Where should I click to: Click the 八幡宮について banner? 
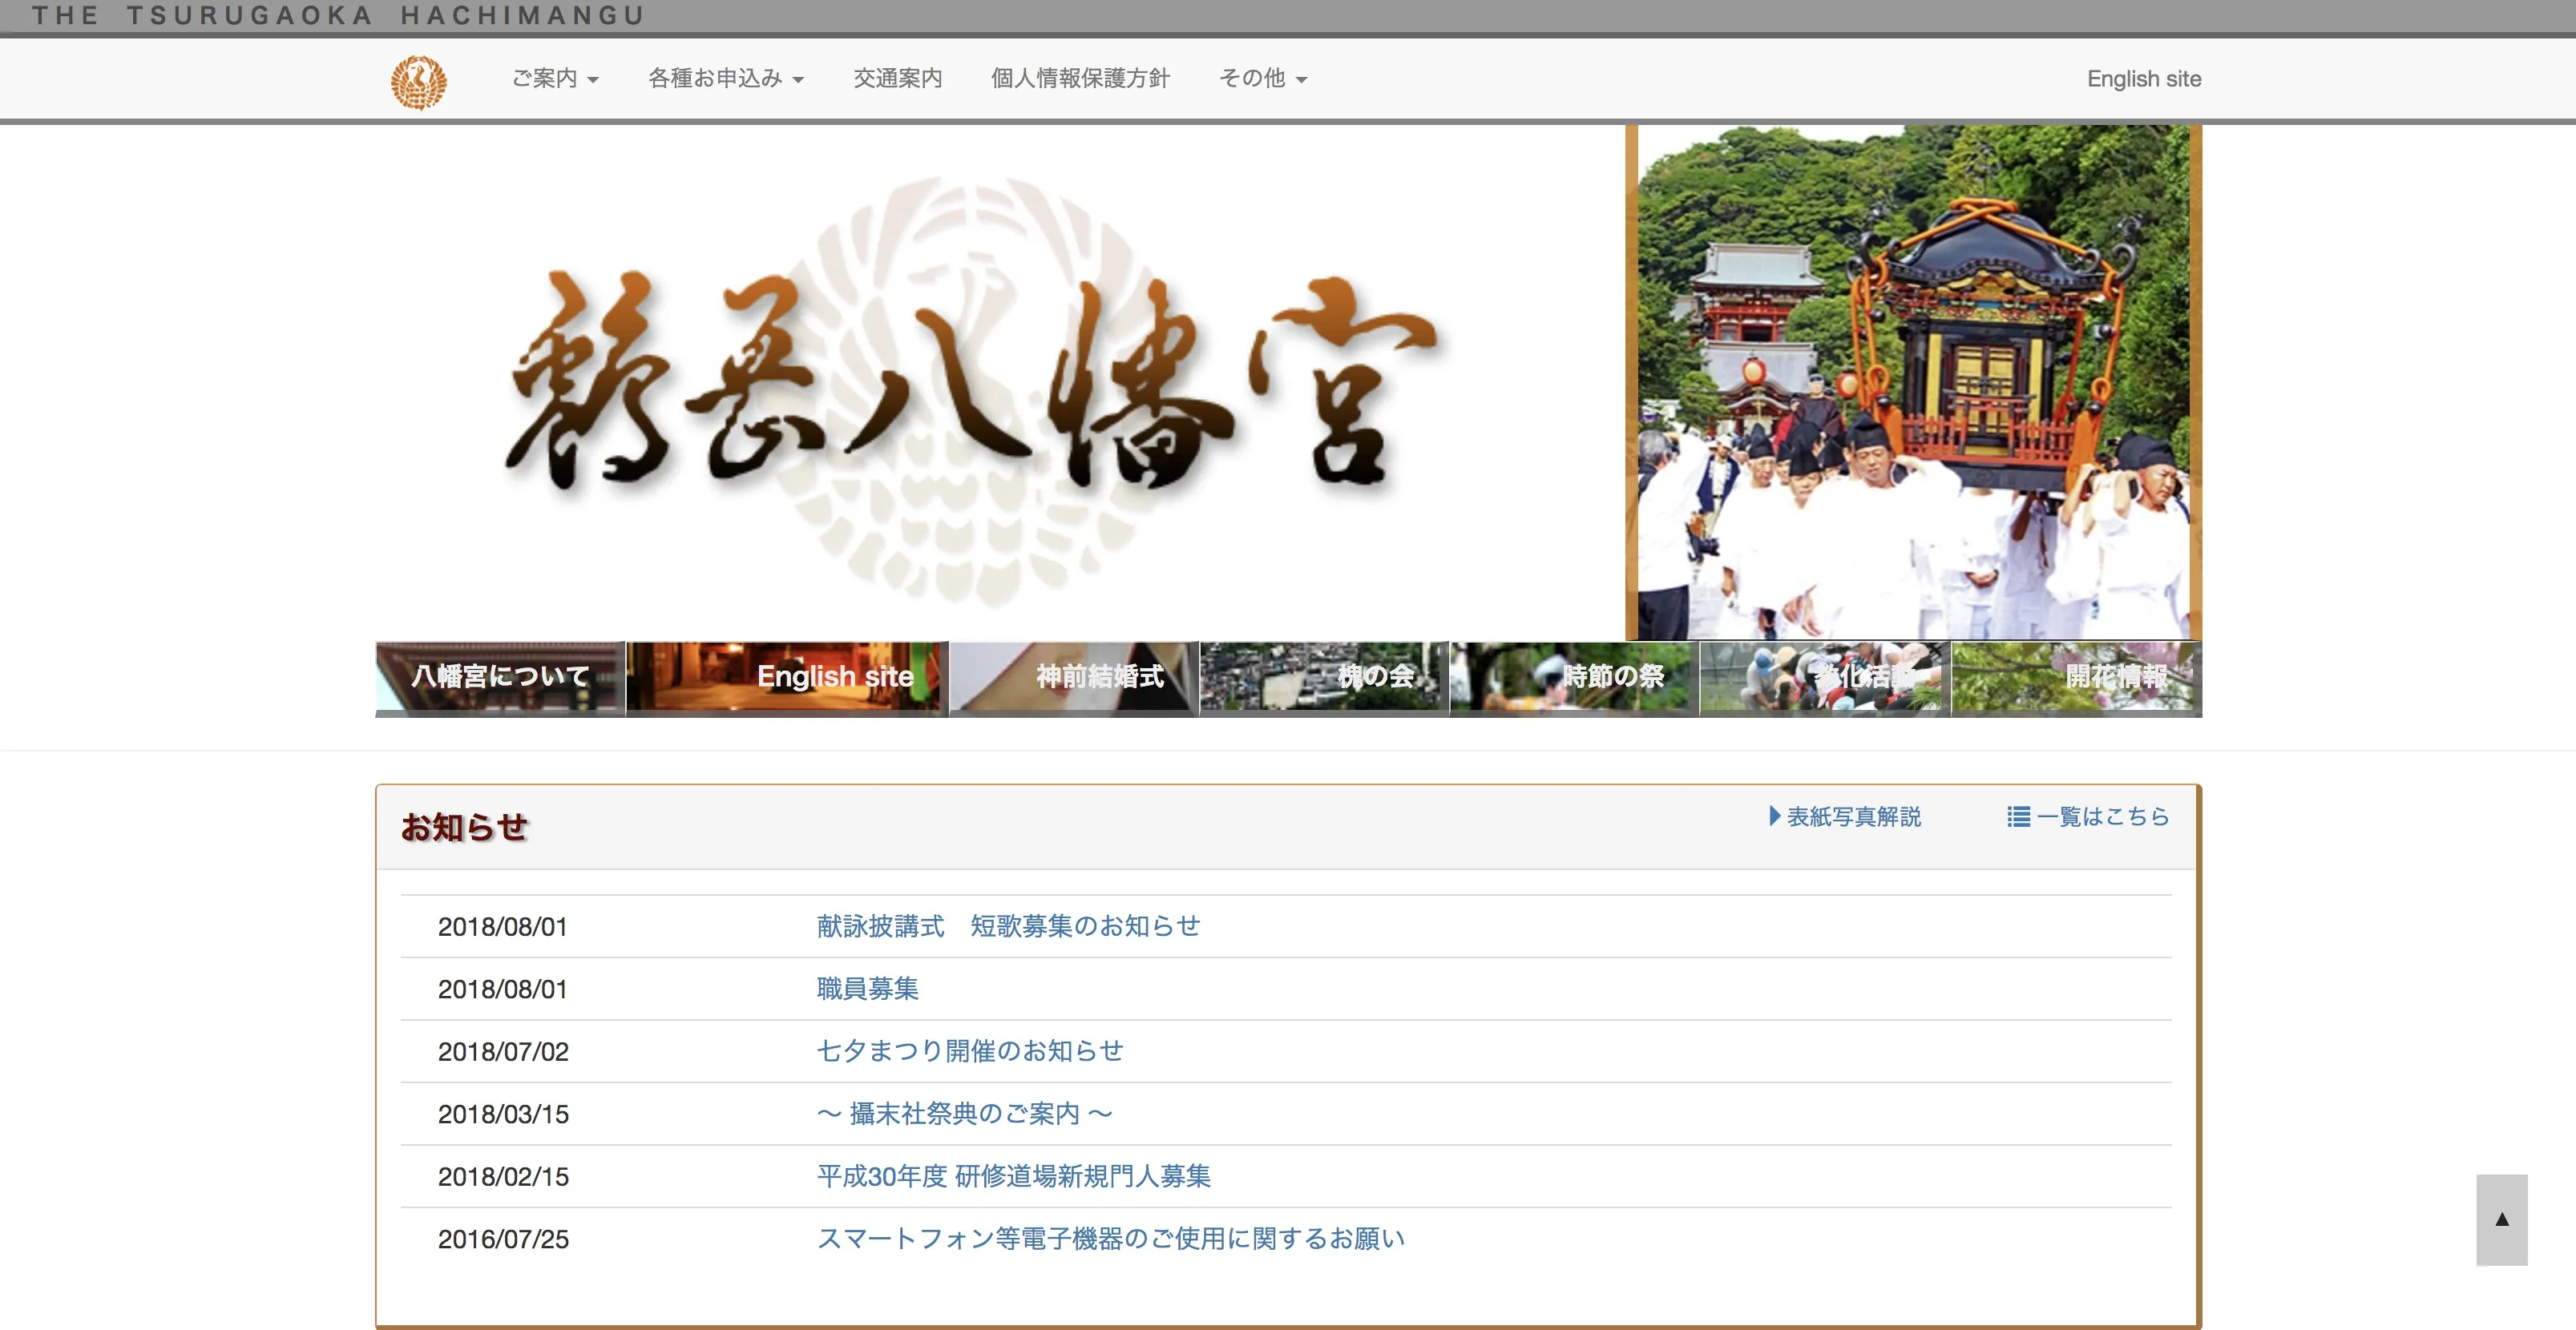point(500,679)
